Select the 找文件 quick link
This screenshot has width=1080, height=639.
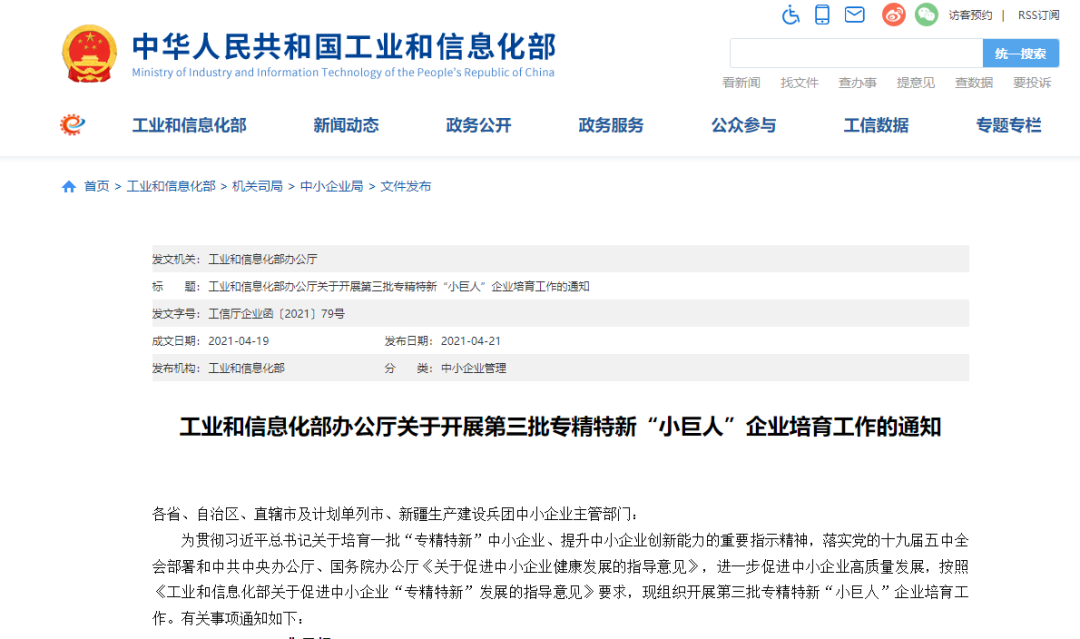[799, 83]
